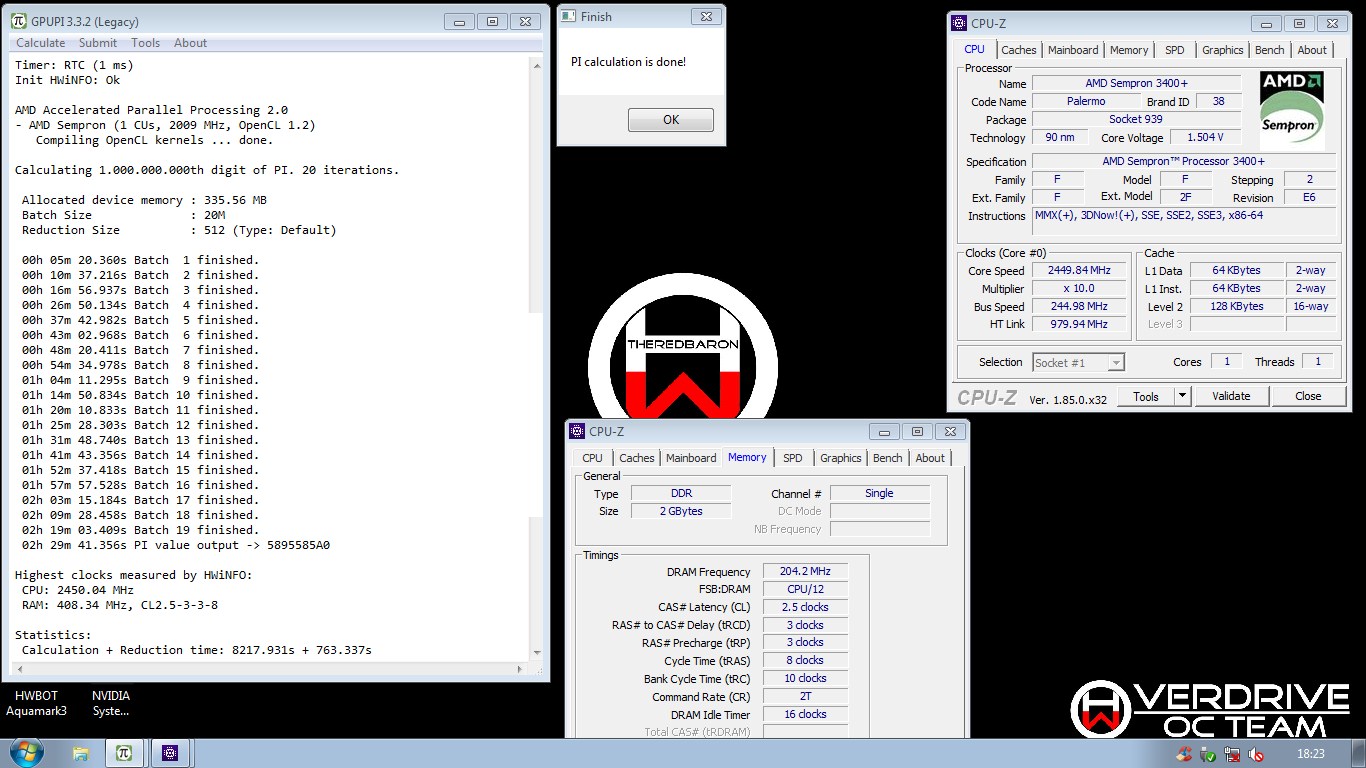Select About tab in the CPU-Z memory window
Viewport: 1366px width, 768px height.
pos(930,458)
